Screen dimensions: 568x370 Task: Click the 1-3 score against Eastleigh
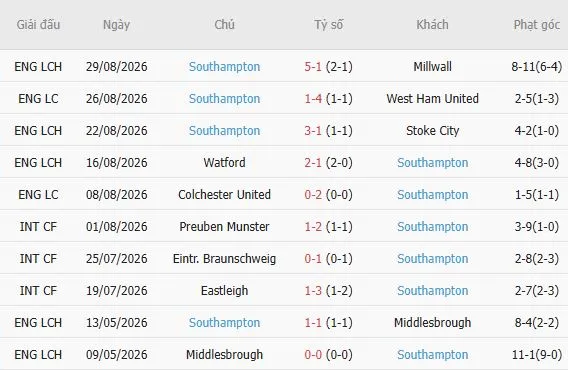click(x=313, y=291)
